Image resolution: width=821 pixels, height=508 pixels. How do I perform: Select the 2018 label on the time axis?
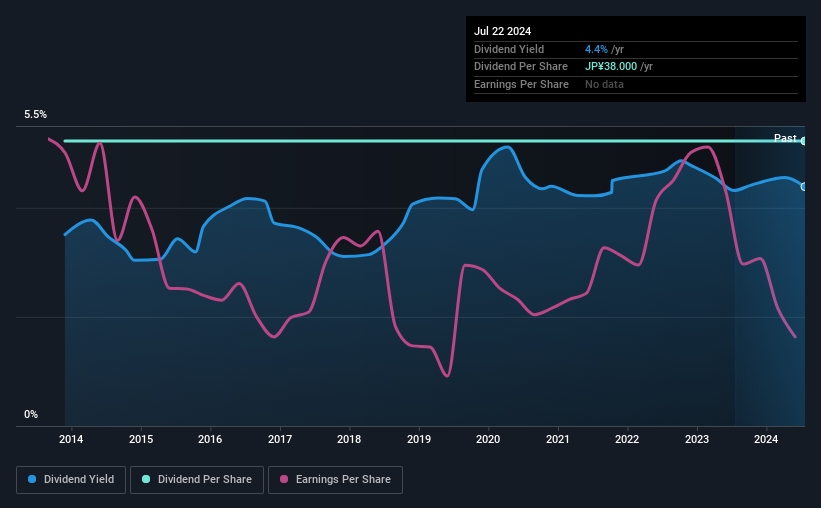point(349,439)
